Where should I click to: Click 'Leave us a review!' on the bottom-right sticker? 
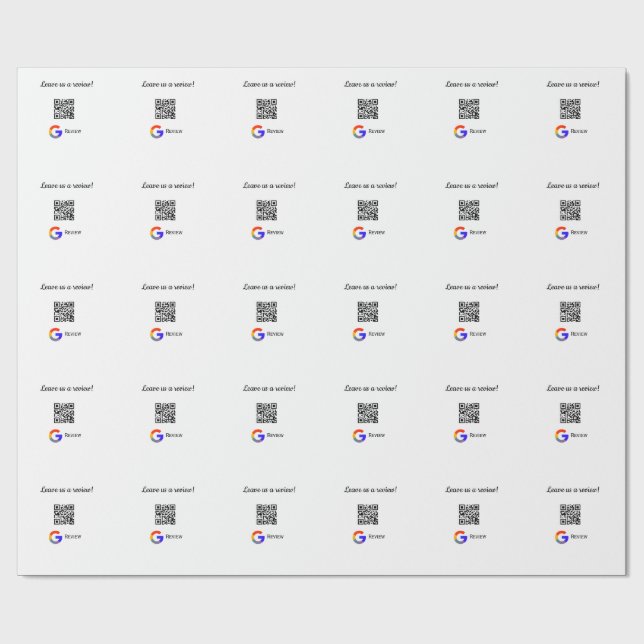pyautogui.click(x=573, y=490)
